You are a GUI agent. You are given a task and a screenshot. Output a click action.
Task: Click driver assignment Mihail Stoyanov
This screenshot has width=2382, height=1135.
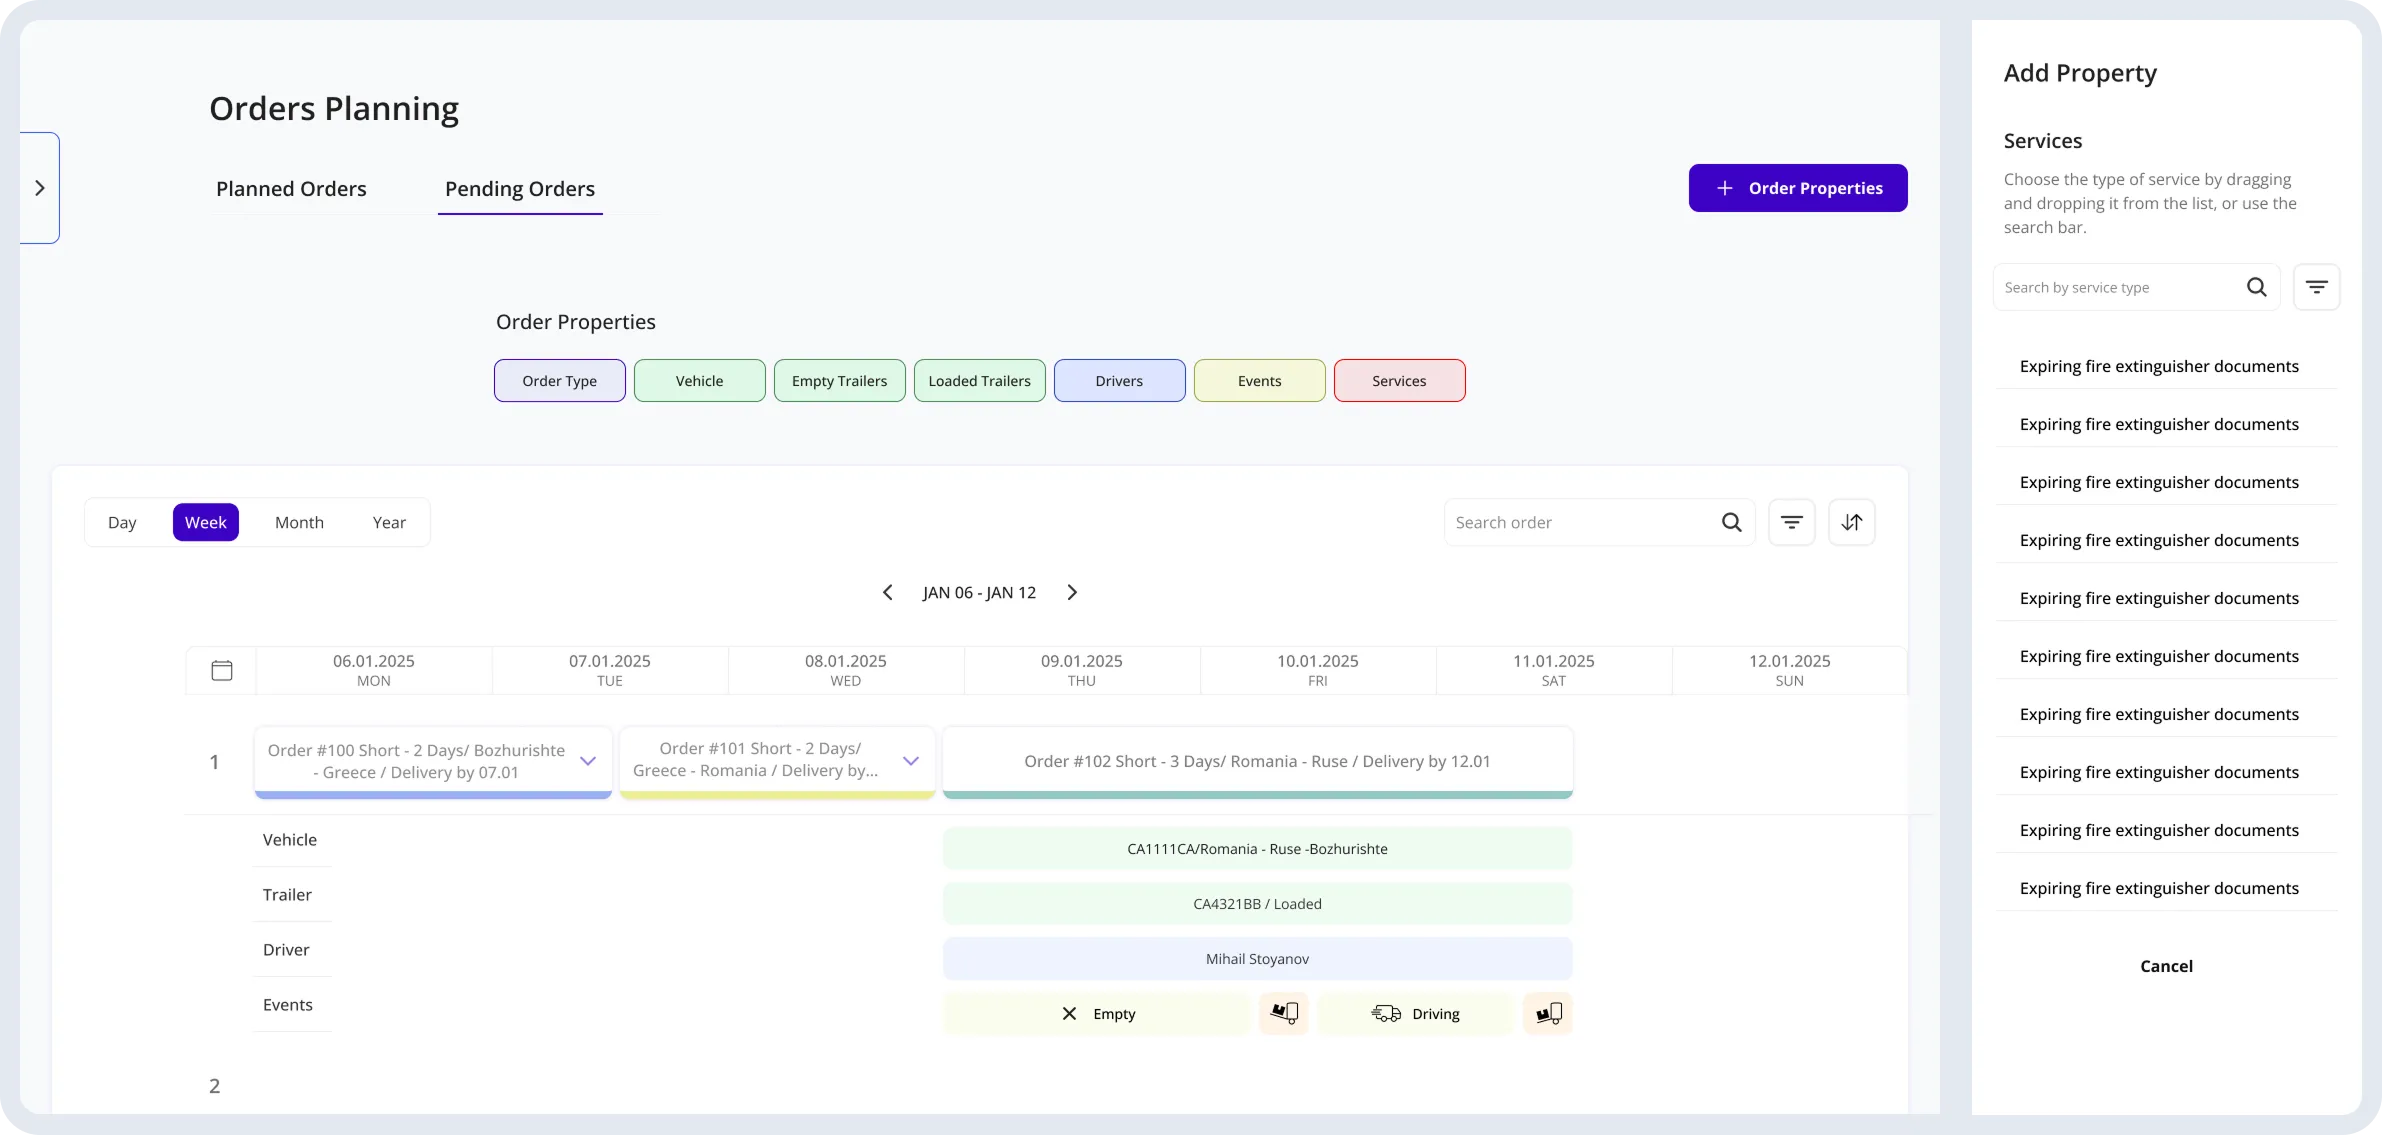coord(1257,959)
